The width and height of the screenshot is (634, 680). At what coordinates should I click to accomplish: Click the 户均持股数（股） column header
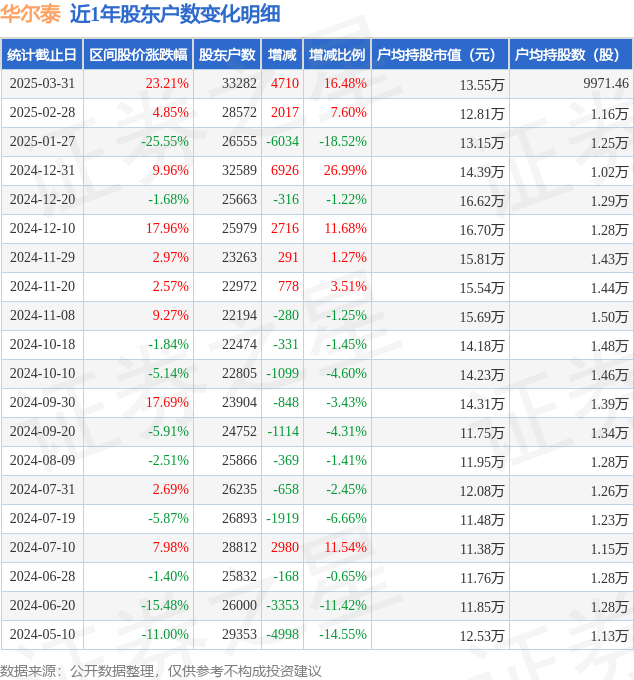(x=571, y=55)
